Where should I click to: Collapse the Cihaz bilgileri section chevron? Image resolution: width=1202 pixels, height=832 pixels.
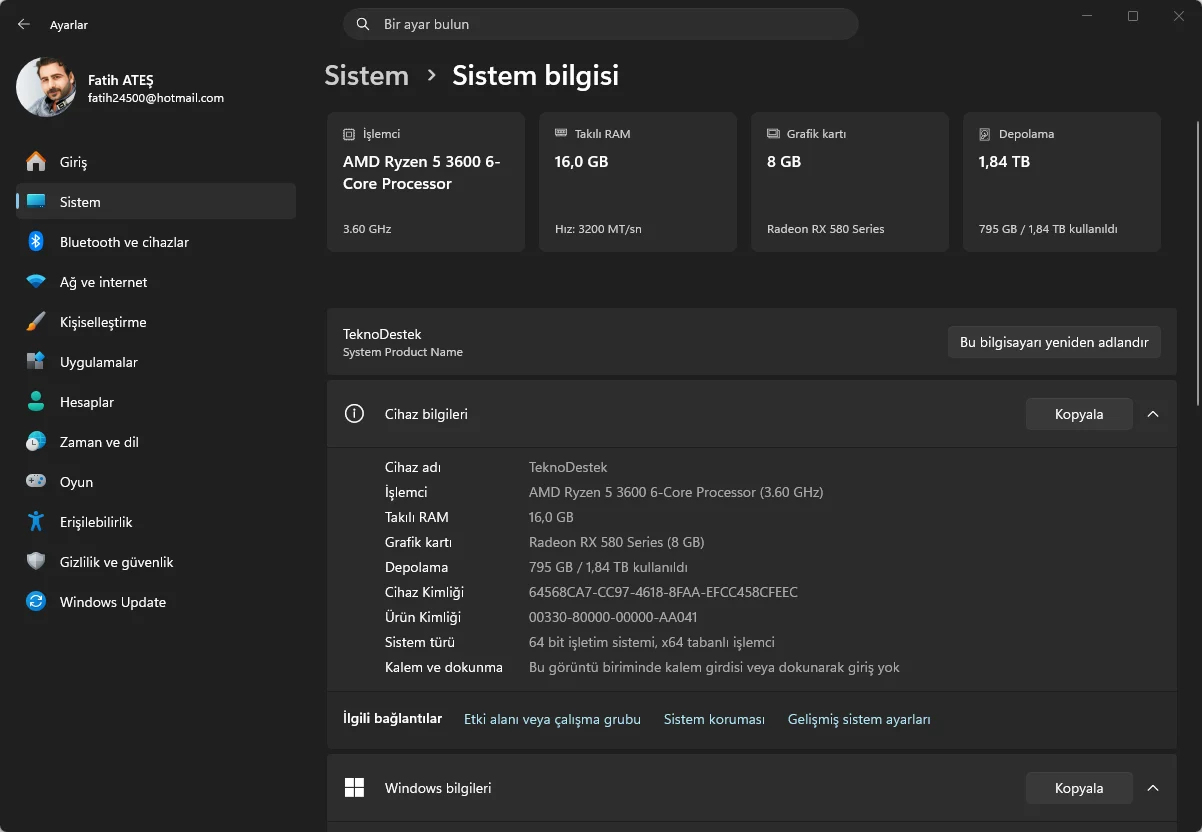click(x=1153, y=414)
